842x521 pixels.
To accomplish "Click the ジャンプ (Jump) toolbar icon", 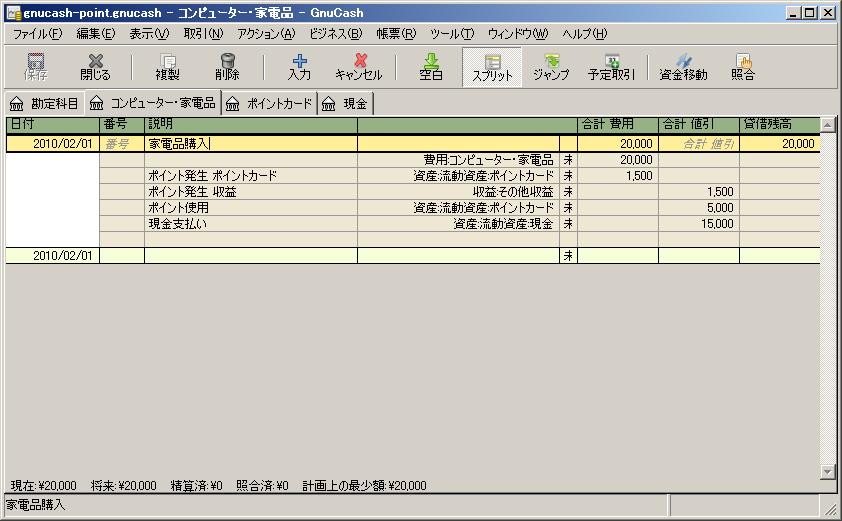I will 551,67.
